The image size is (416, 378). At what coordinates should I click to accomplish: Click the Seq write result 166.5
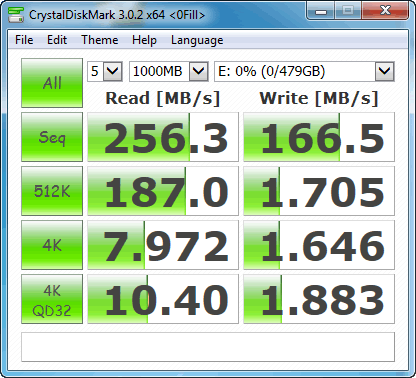(x=319, y=137)
